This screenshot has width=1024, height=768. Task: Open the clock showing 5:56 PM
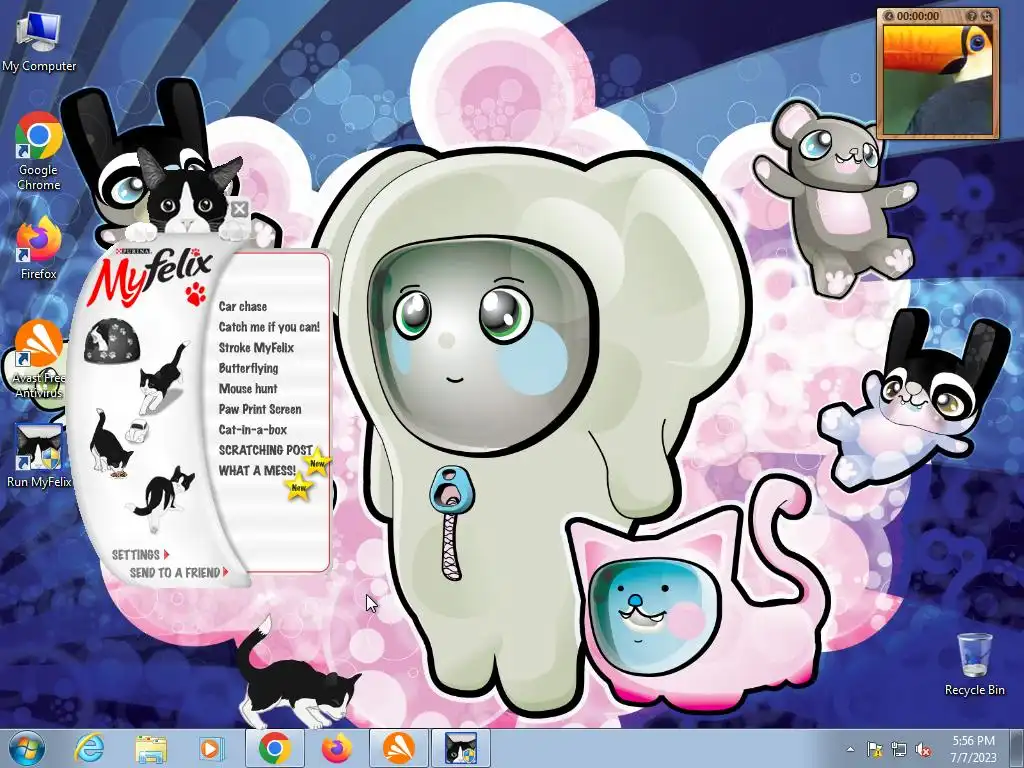coord(973,748)
